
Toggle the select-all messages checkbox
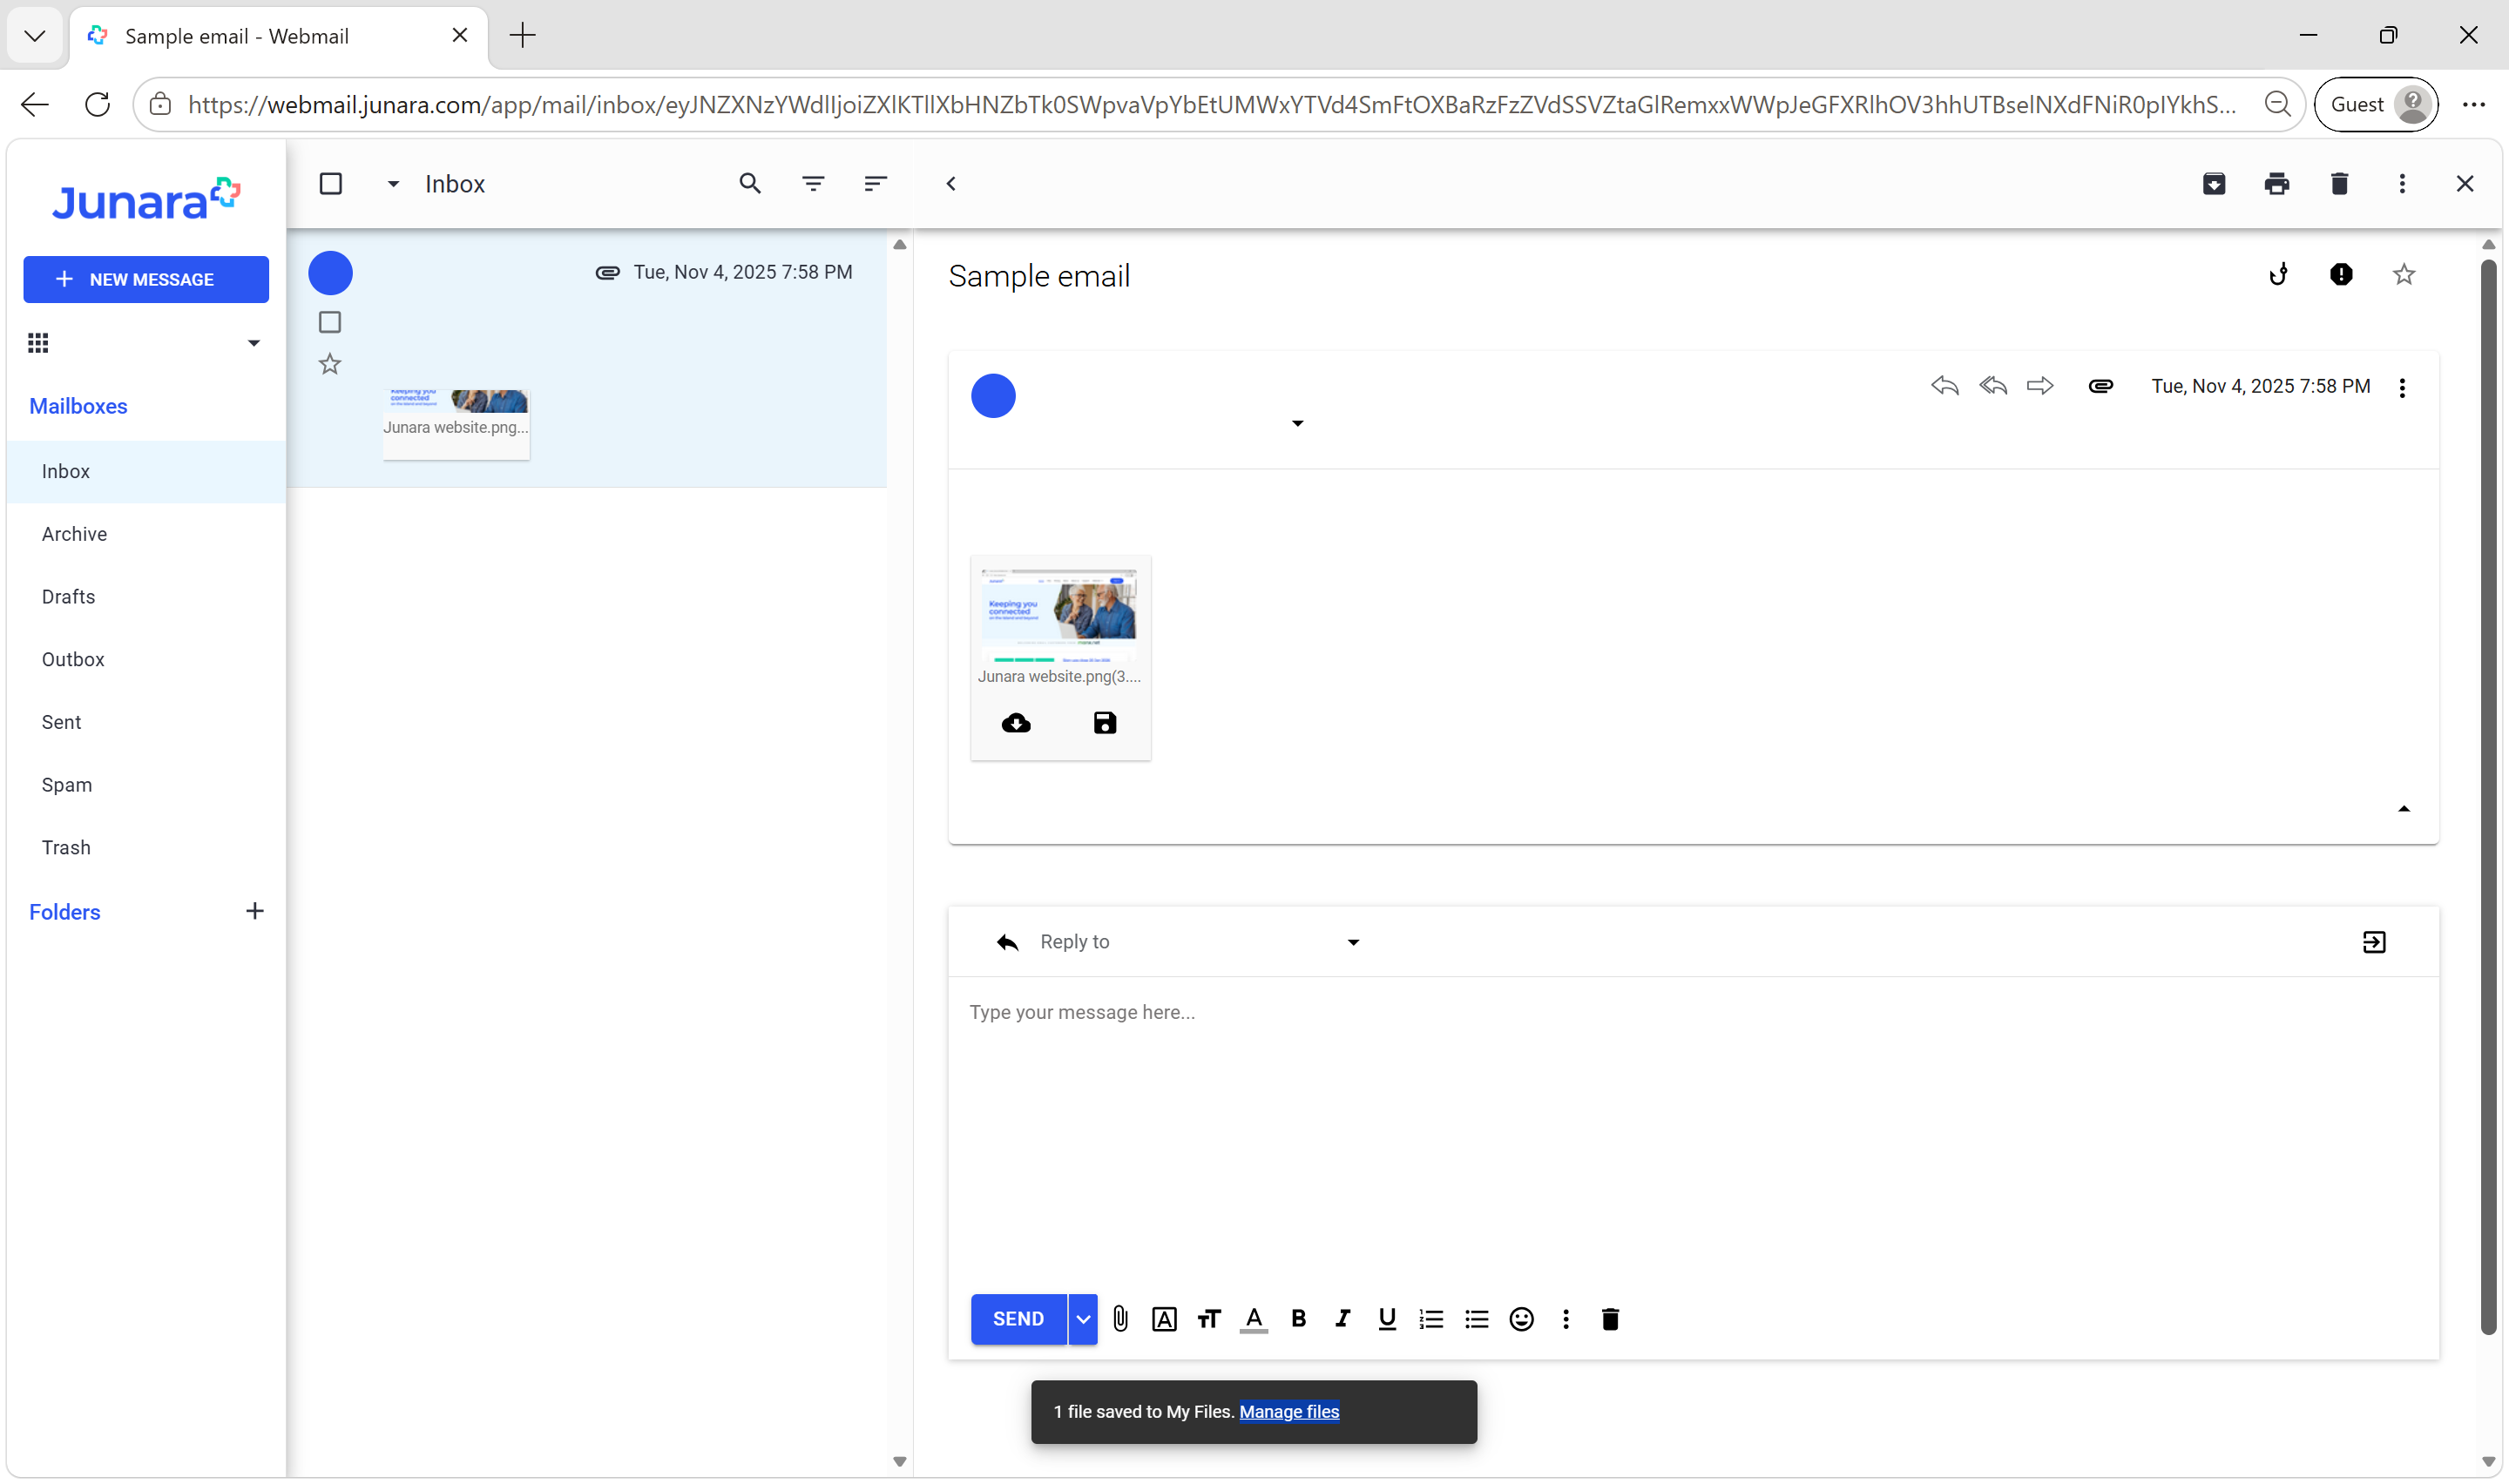coord(331,184)
